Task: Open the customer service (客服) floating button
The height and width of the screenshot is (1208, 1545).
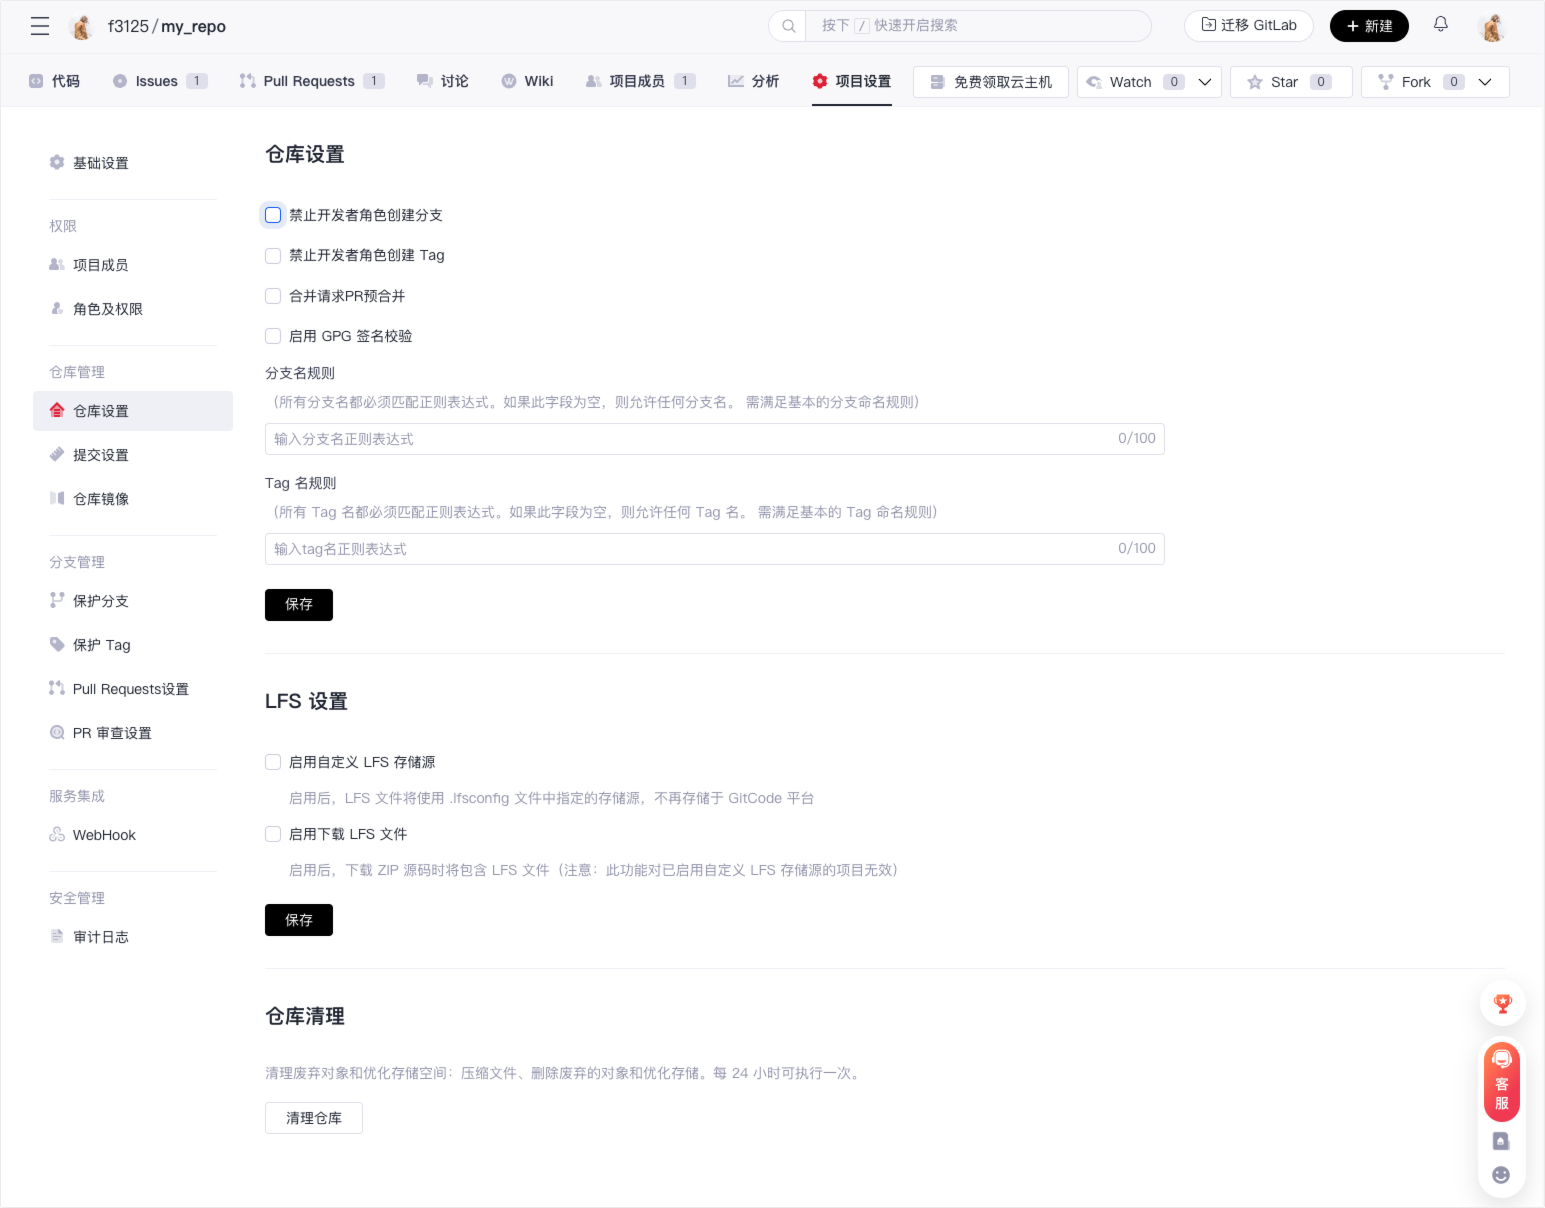Action: coord(1501,1082)
